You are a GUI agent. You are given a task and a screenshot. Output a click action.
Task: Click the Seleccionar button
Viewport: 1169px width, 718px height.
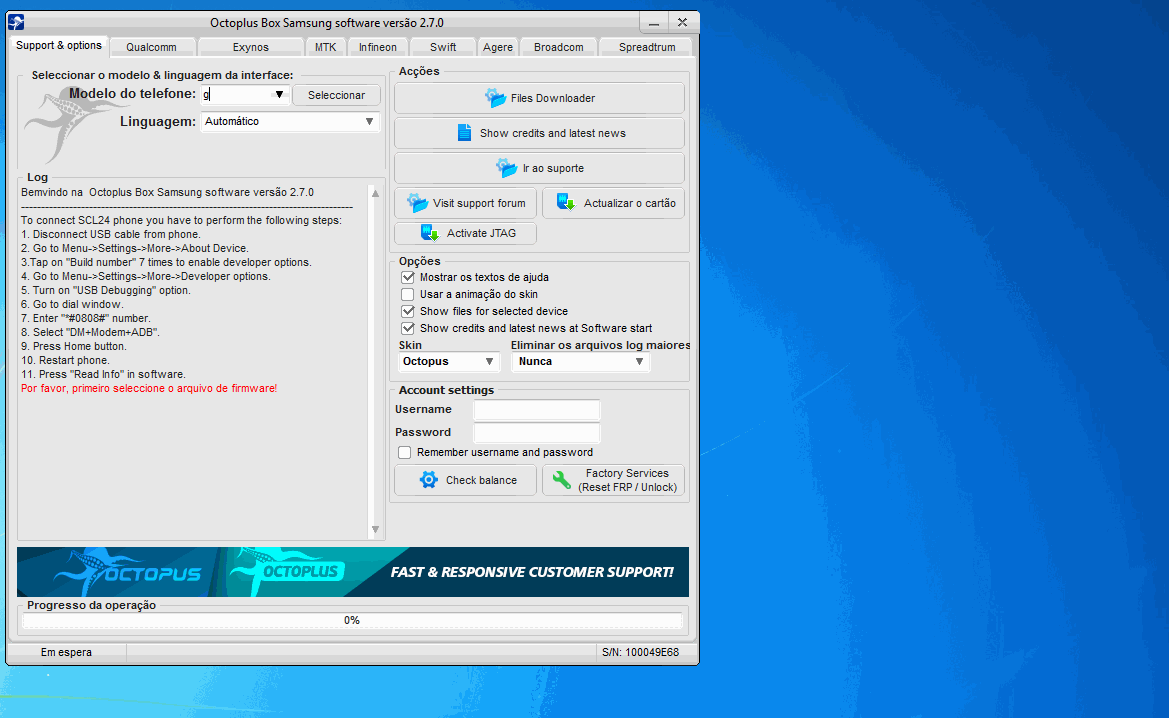click(x=336, y=95)
